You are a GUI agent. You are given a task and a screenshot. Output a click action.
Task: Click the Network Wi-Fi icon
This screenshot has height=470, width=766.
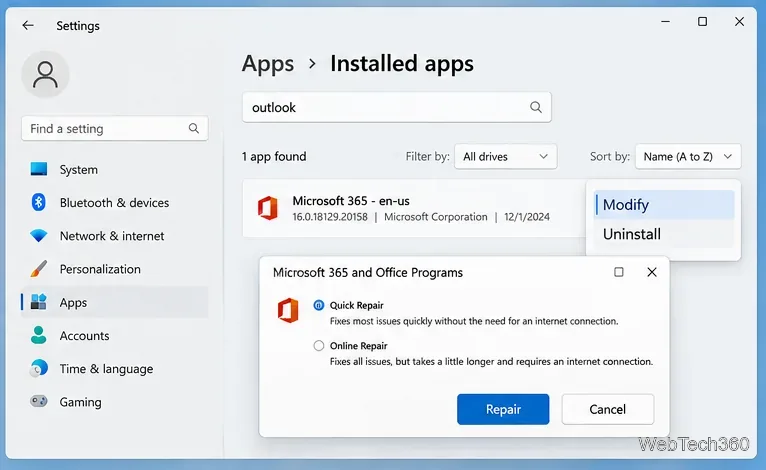[x=39, y=235]
